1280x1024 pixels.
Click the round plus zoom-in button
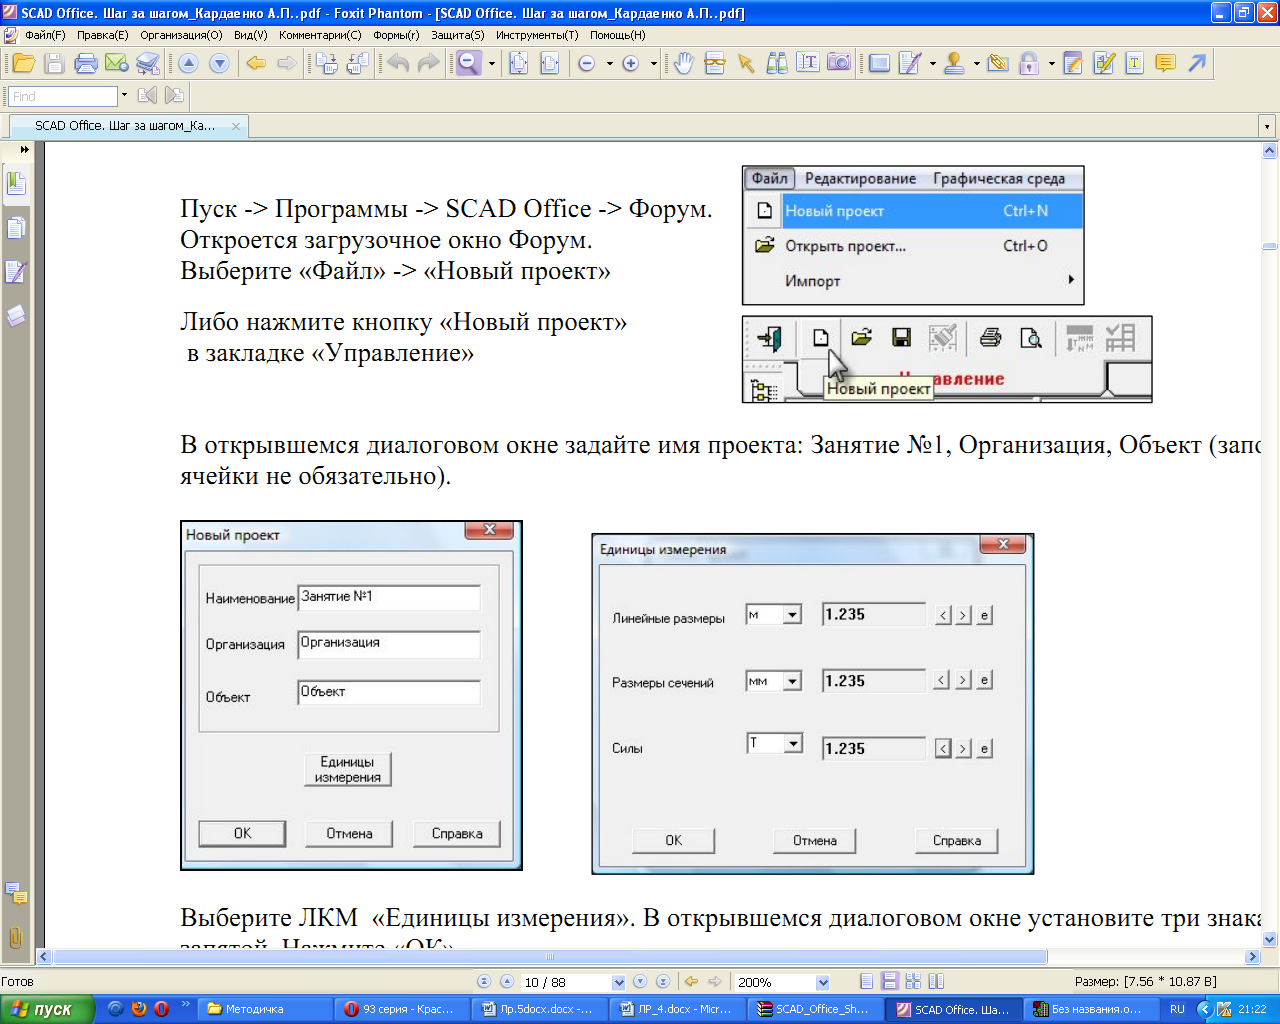(x=631, y=63)
